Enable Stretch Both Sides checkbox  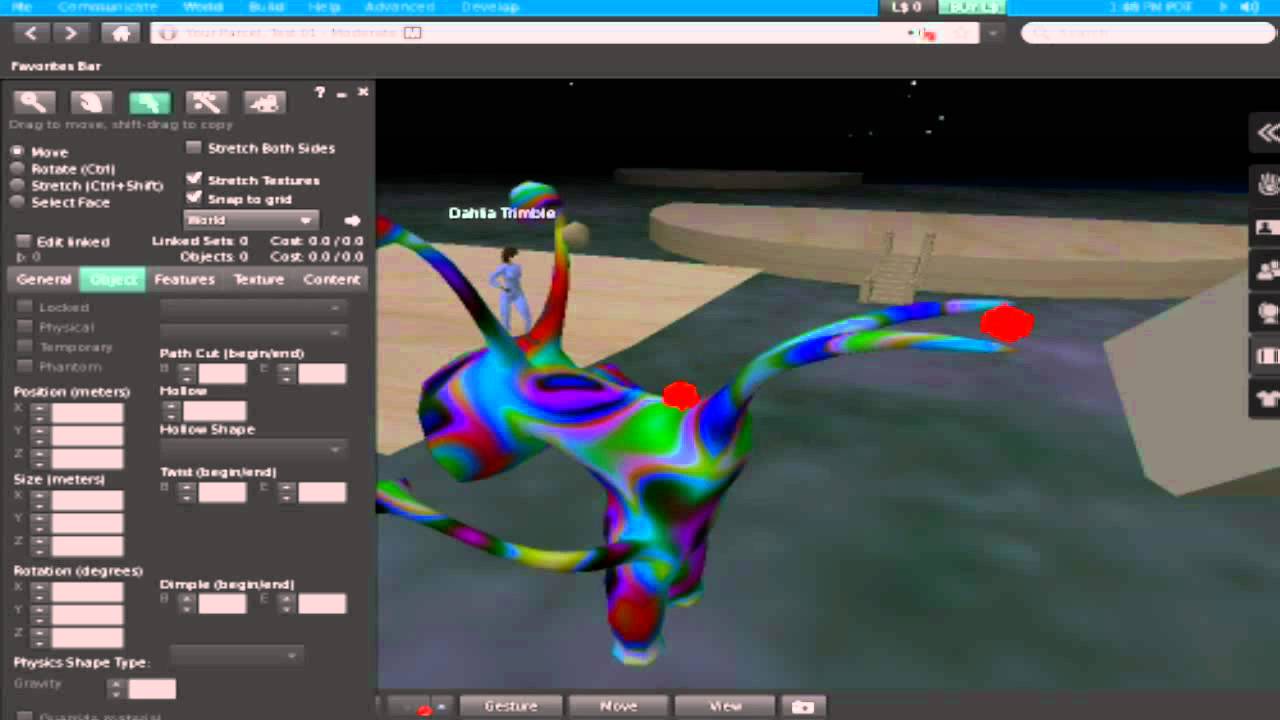click(x=194, y=148)
